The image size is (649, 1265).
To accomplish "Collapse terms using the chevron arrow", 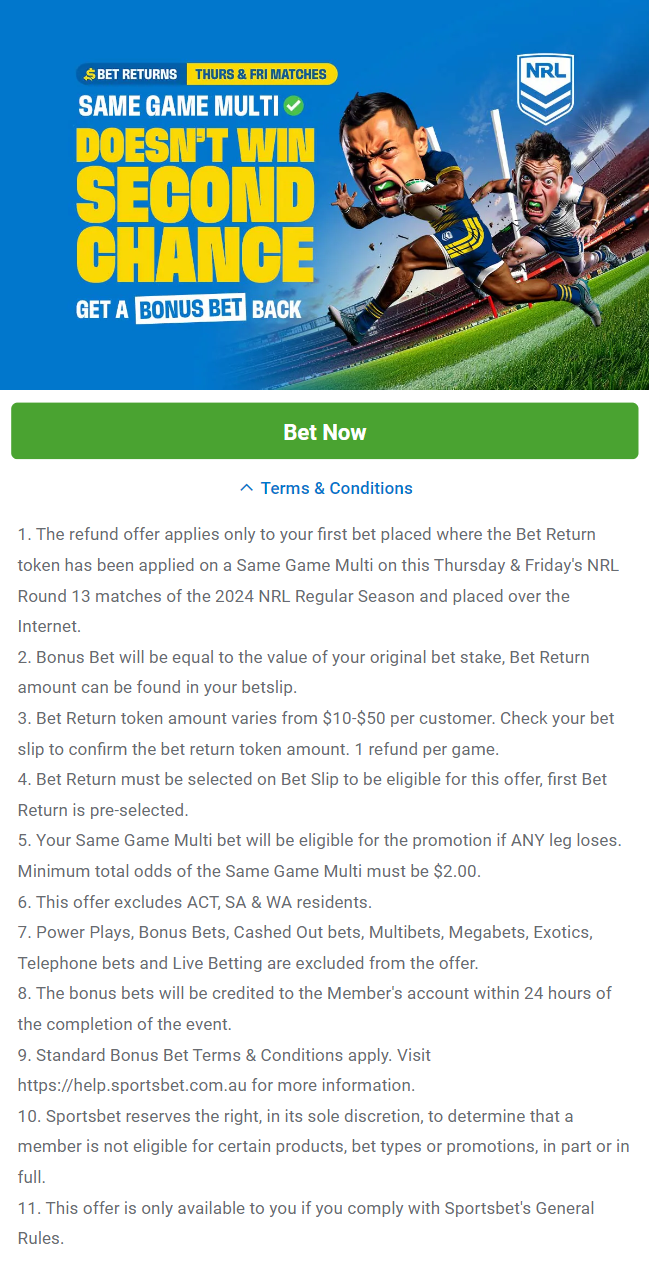I will pyautogui.click(x=246, y=488).
